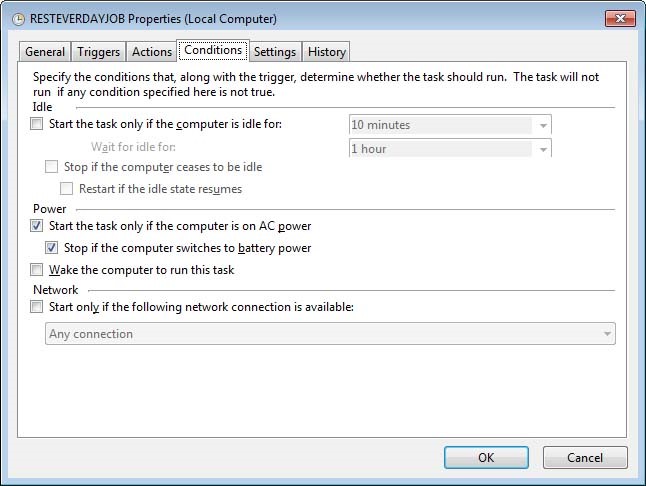Toggle stop if computer ceases to be idle
Screen dimensions: 646x486
(x=52, y=167)
